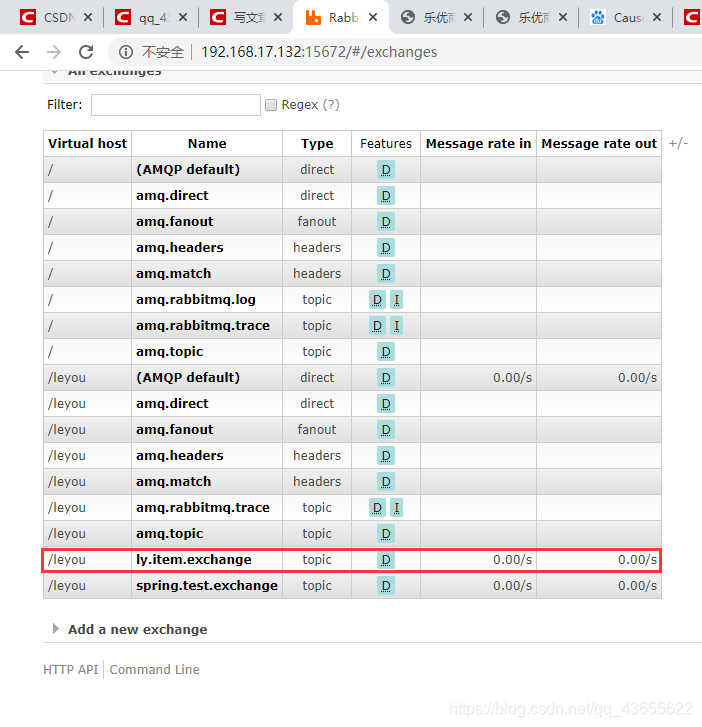Open amq.fanout exchange in /leyou vhost

[174, 429]
